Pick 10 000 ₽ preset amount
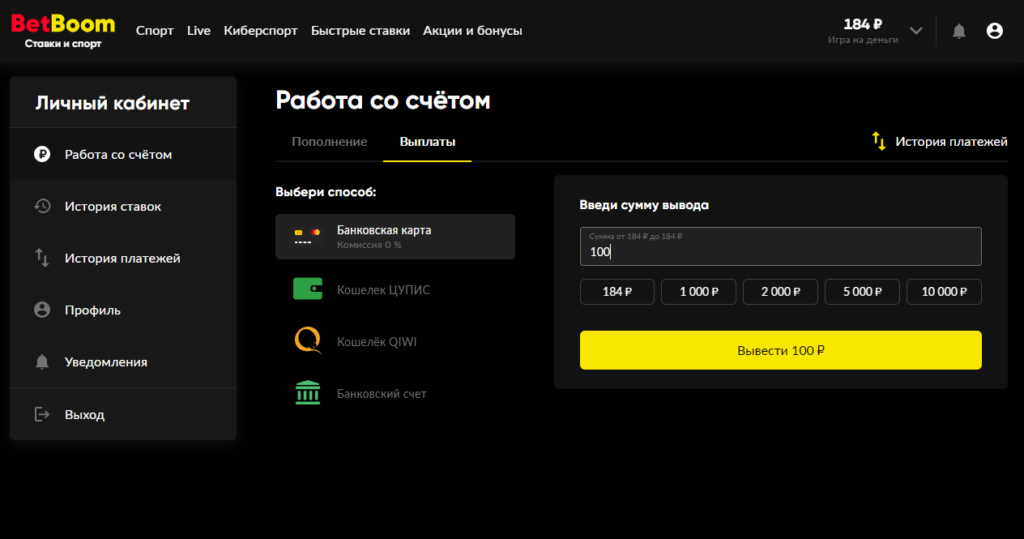Viewport: 1024px width, 539px height. tap(944, 291)
